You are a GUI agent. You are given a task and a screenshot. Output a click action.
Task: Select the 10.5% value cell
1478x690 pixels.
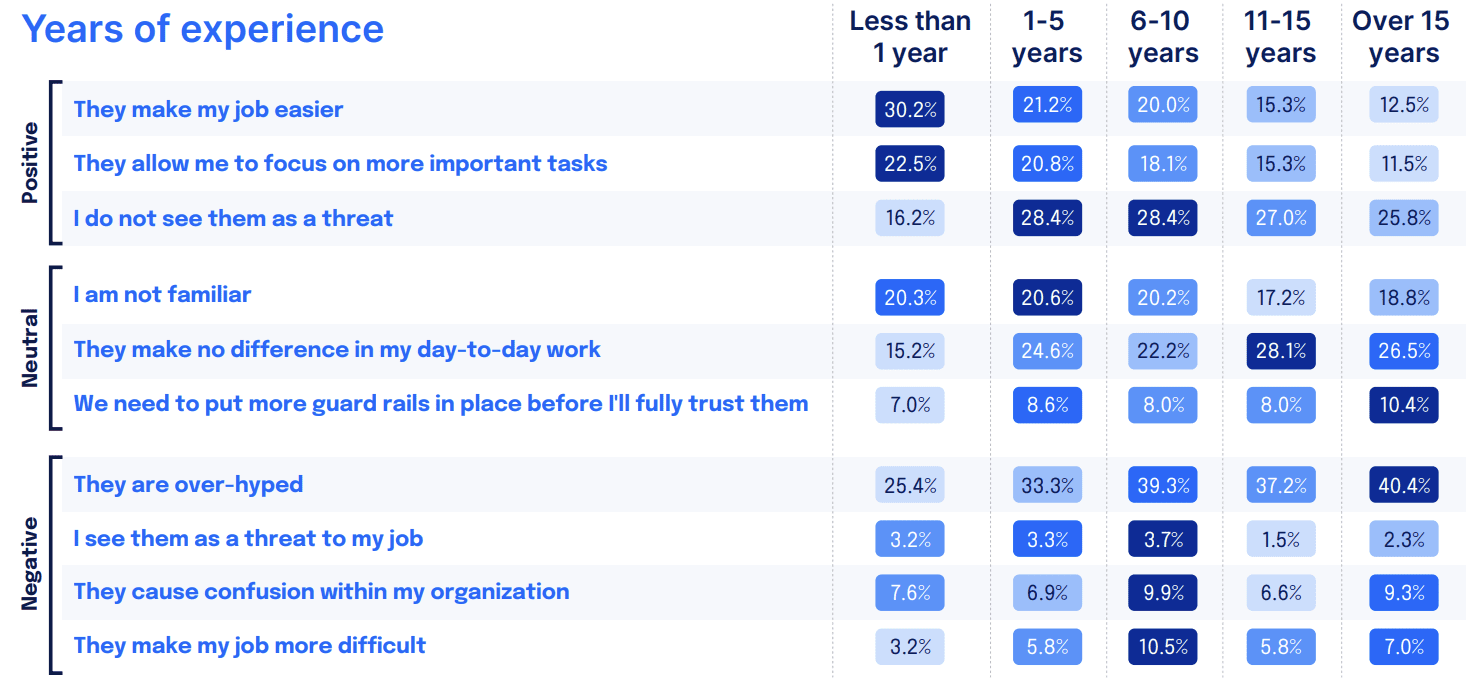click(1163, 646)
